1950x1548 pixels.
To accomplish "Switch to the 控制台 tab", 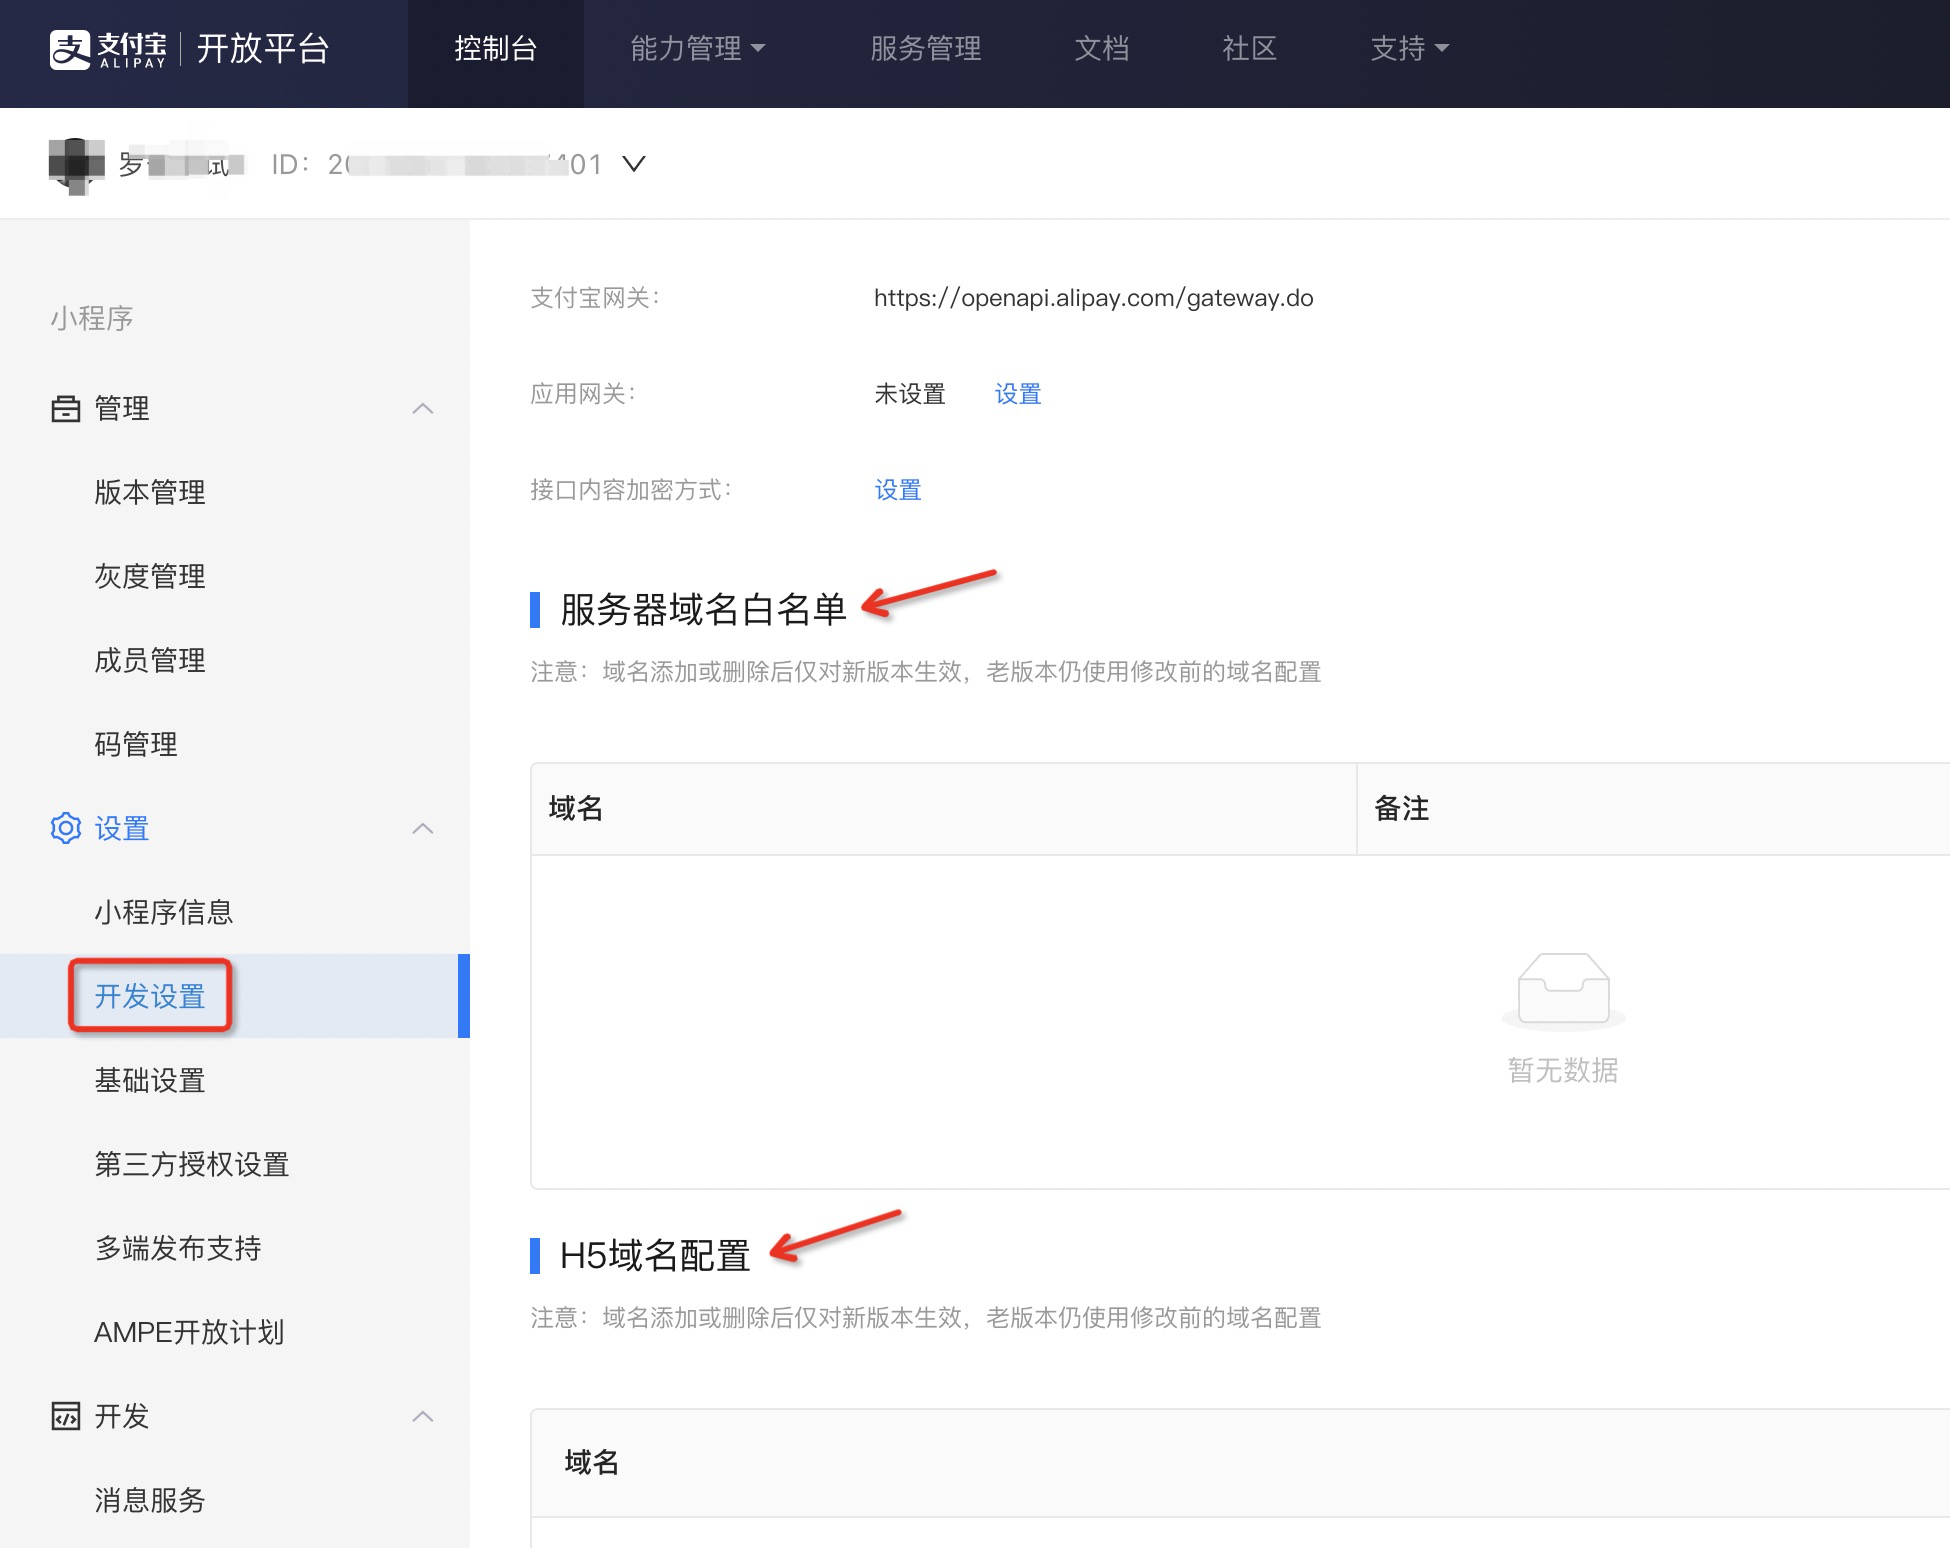I will click(x=495, y=49).
